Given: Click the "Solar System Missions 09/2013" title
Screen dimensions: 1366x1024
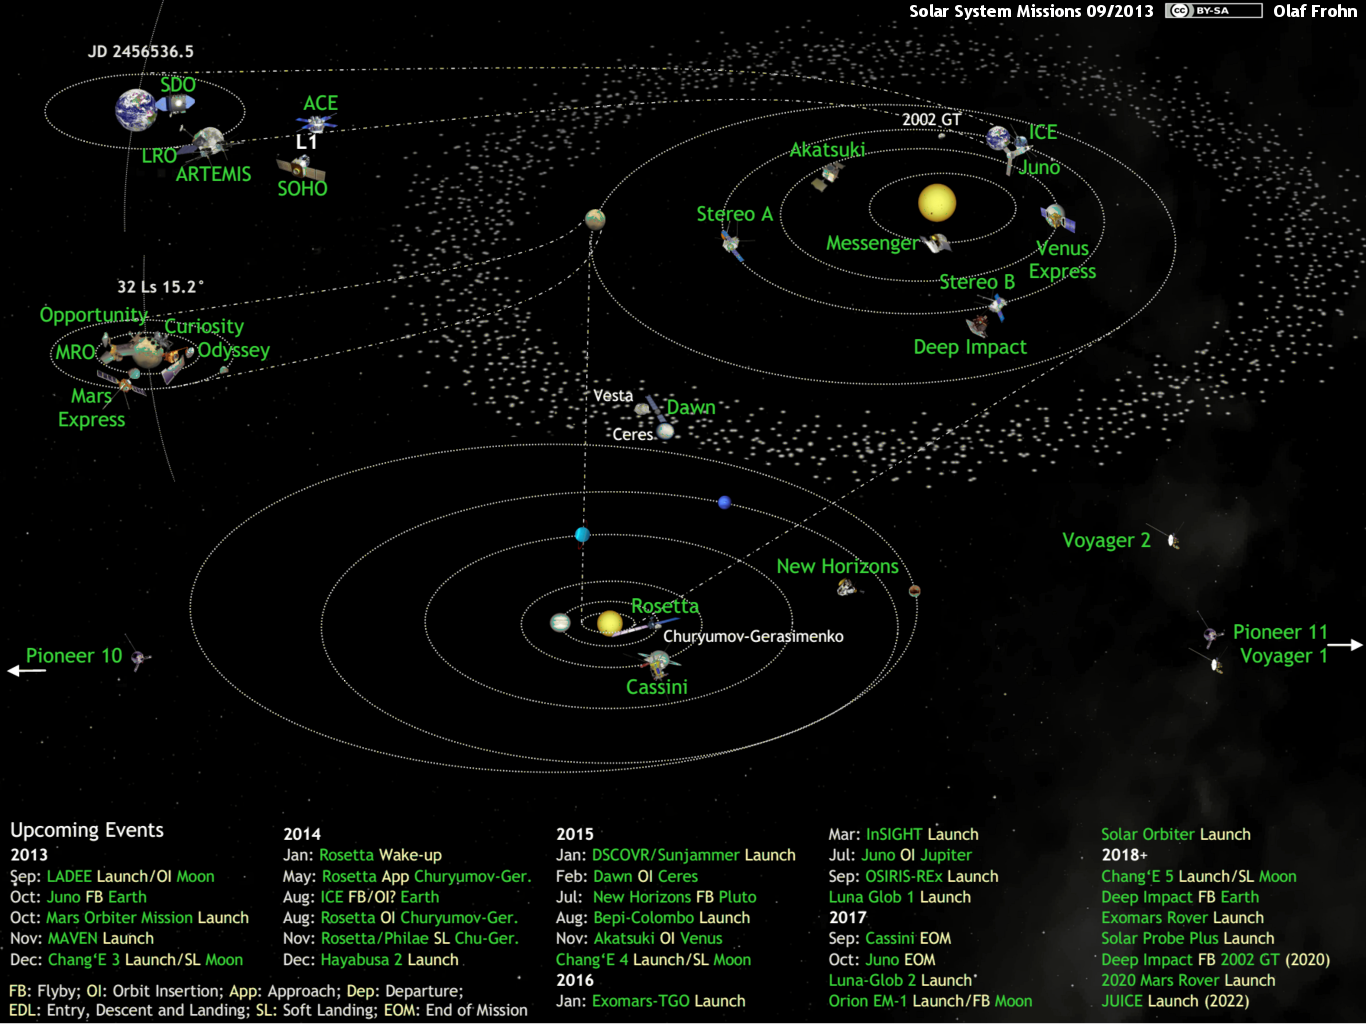Looking at the screenshot, I should (x=1031, y=11).
